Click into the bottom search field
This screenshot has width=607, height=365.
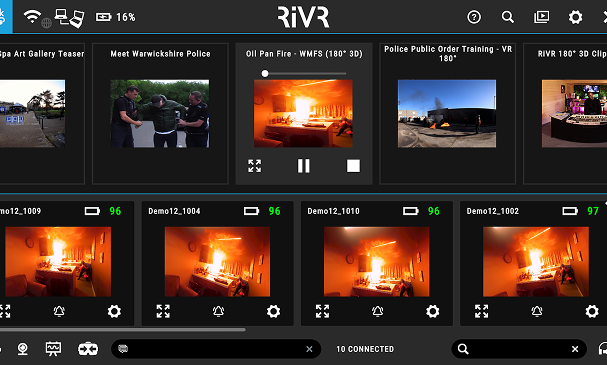tap(519, 349)
